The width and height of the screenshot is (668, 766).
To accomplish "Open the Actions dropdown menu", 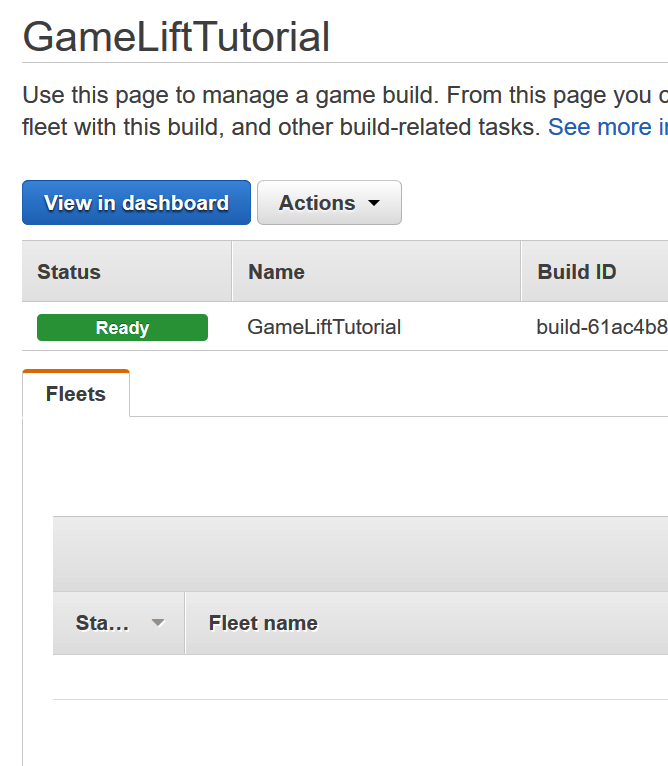I will pyautogui.click(x=318, y=203).
